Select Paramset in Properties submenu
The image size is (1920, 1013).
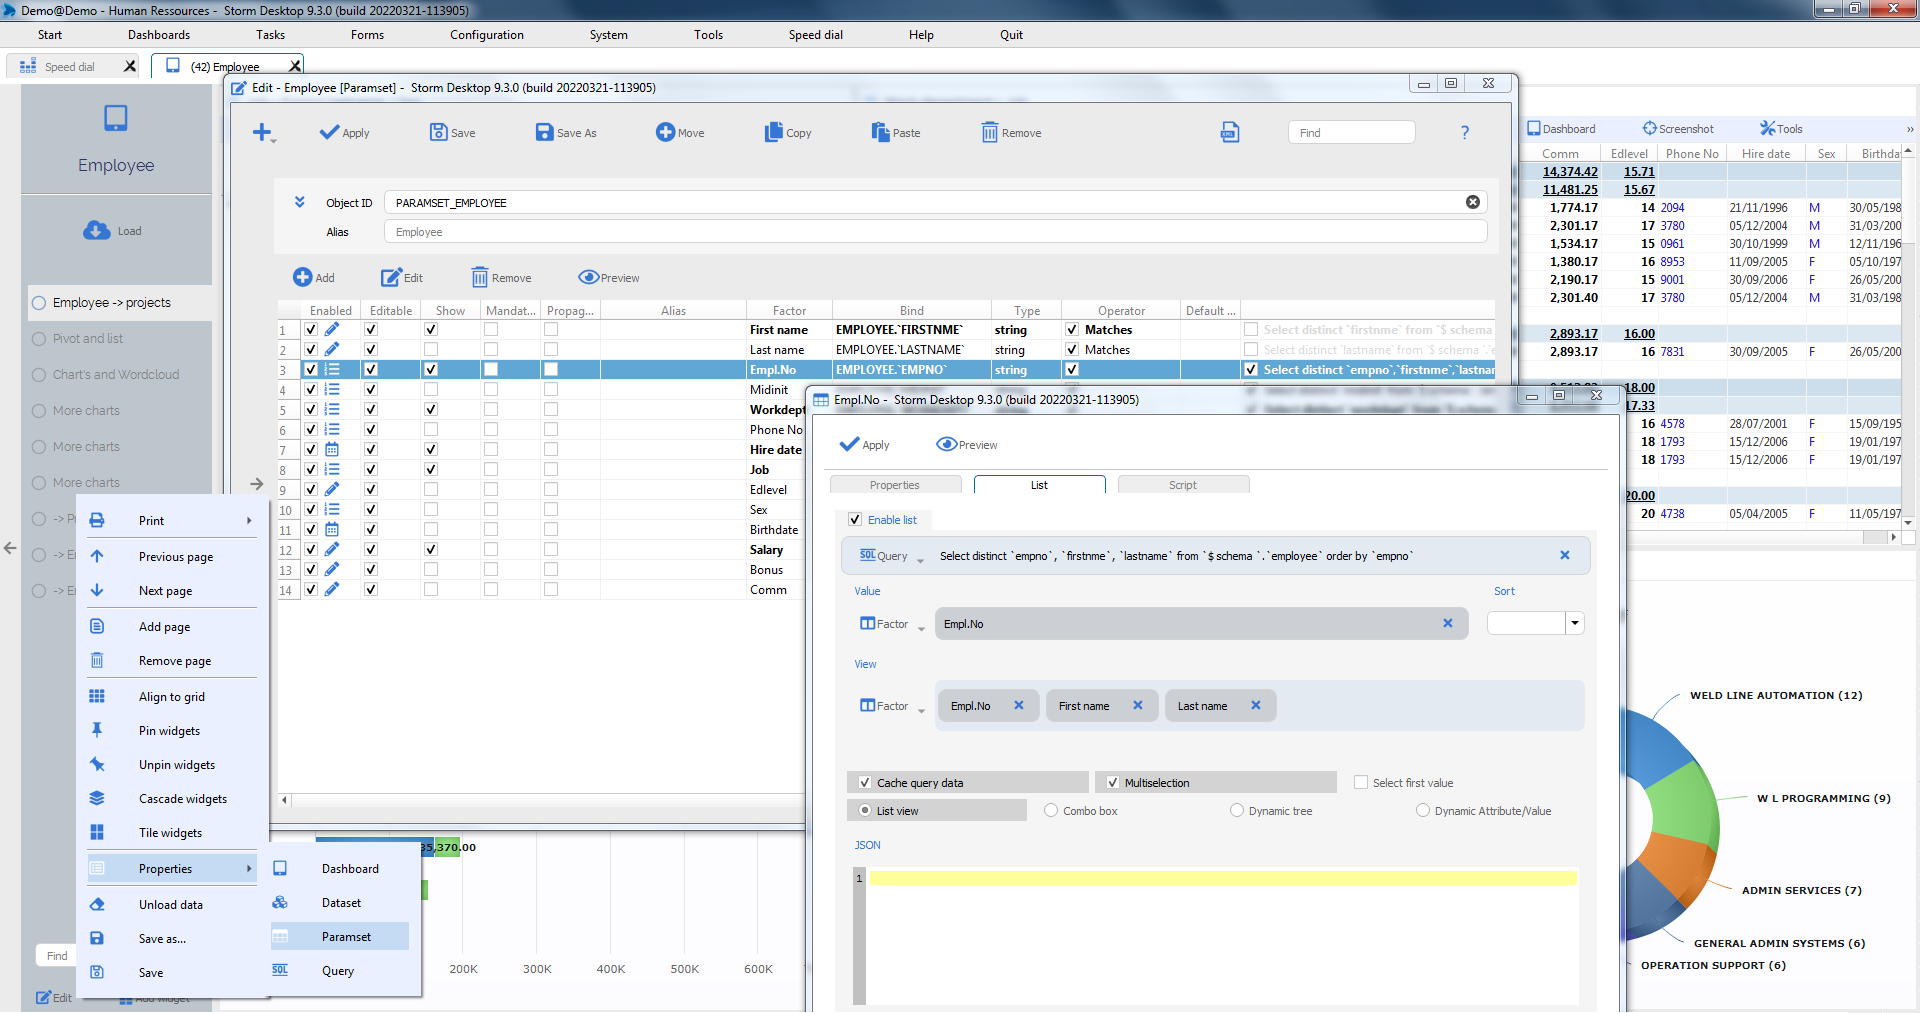[x=340, y=936]
